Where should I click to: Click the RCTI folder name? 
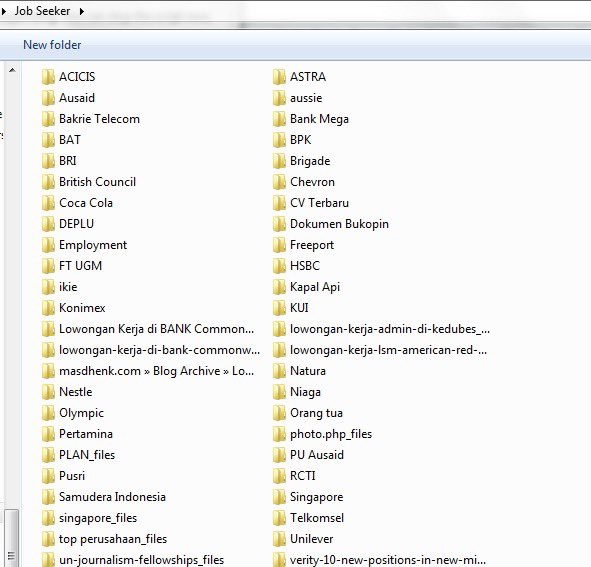coord(303,476)
